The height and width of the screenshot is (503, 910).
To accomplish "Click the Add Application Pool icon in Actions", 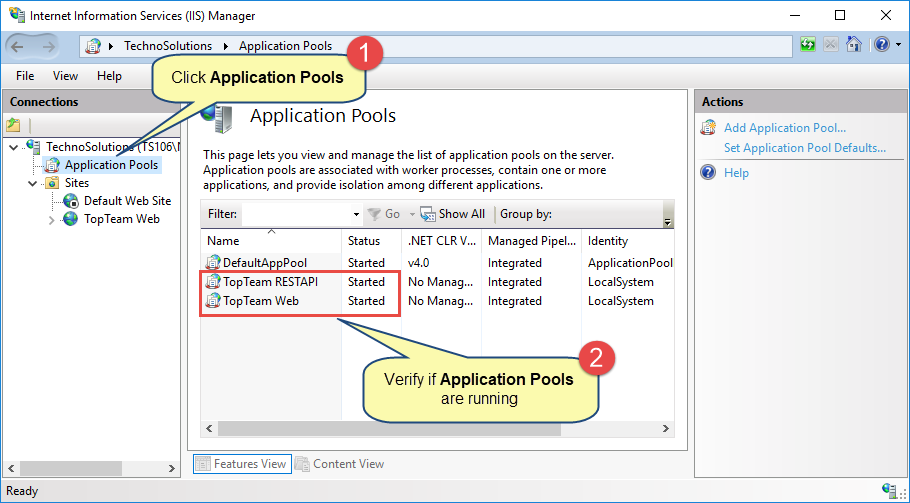I will coord(708,128).
